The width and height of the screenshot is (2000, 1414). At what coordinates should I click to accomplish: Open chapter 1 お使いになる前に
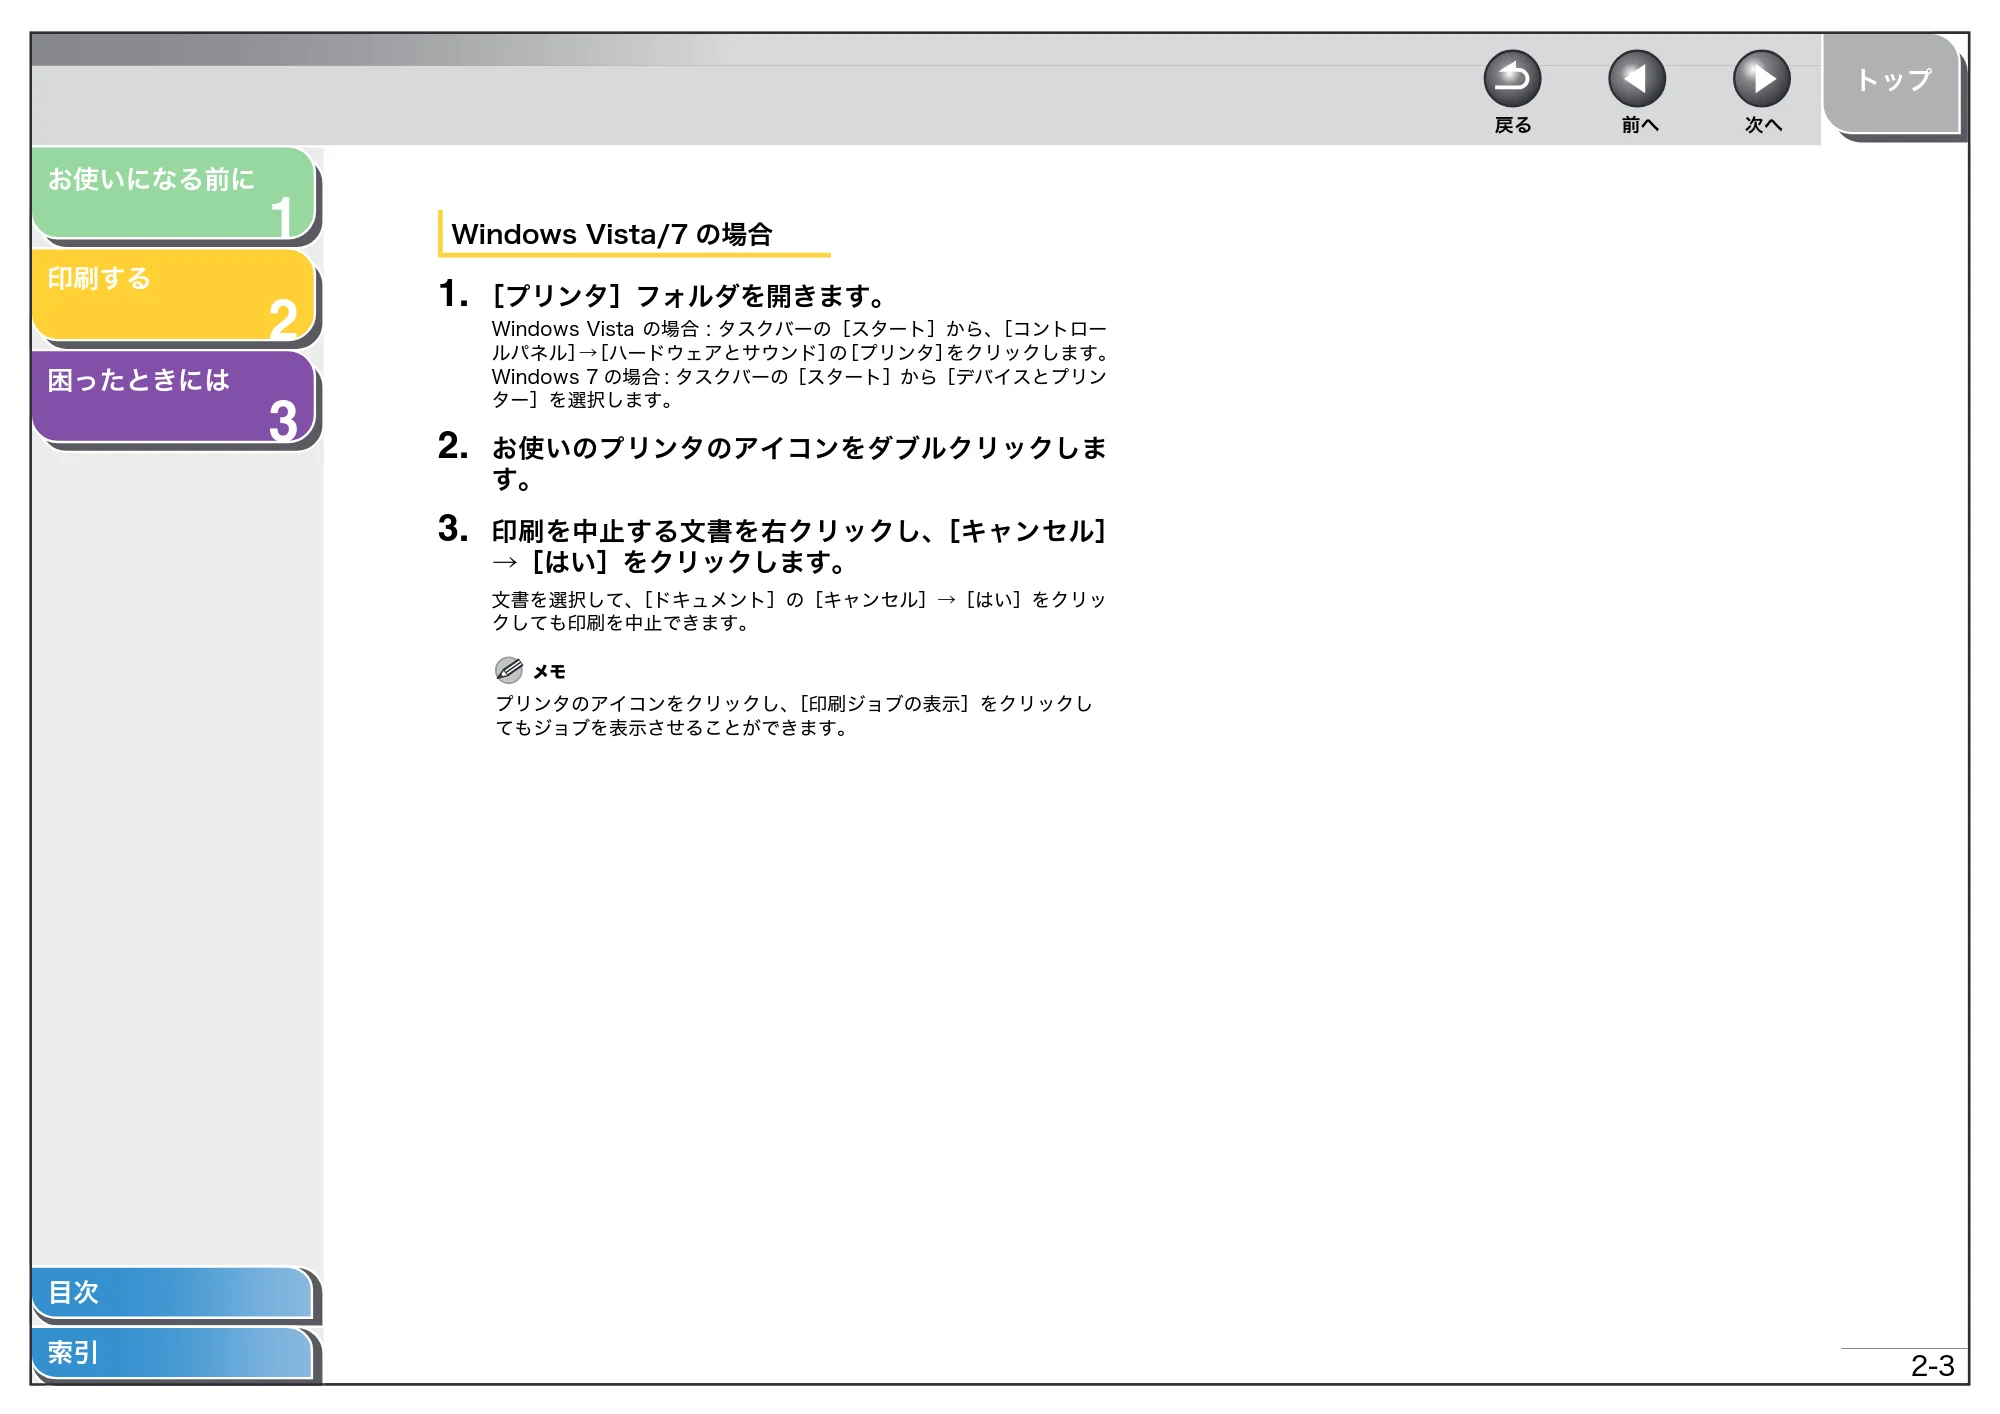(x=175, y=194)
